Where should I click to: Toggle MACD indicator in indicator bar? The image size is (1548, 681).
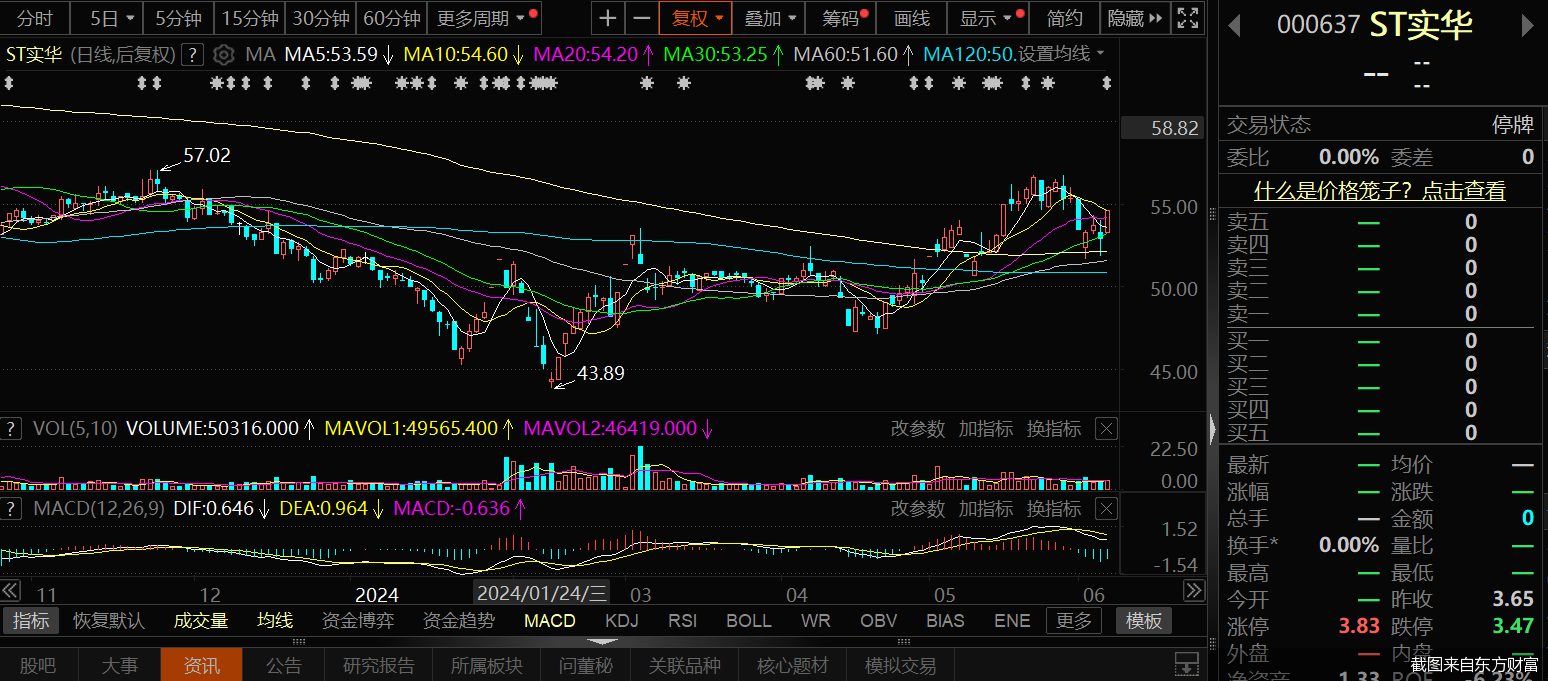pos(550,621)
